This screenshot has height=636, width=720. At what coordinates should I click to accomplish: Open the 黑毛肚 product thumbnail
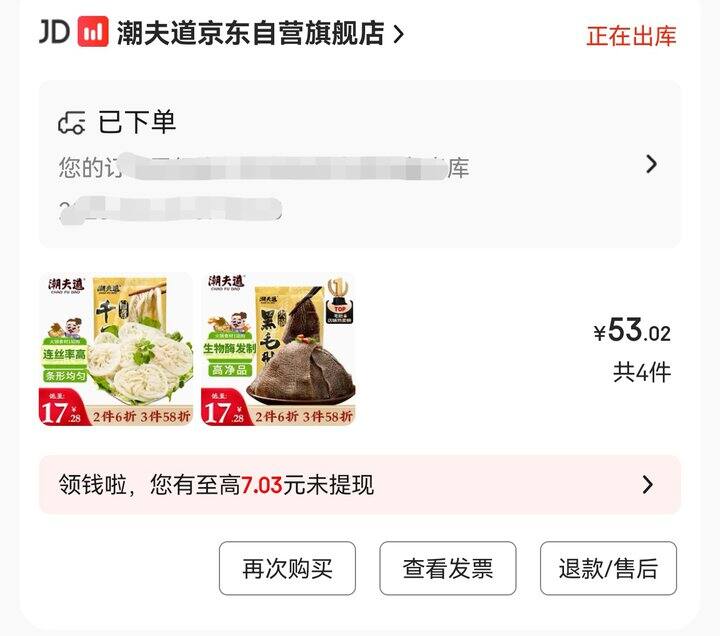tap(278, 349)
